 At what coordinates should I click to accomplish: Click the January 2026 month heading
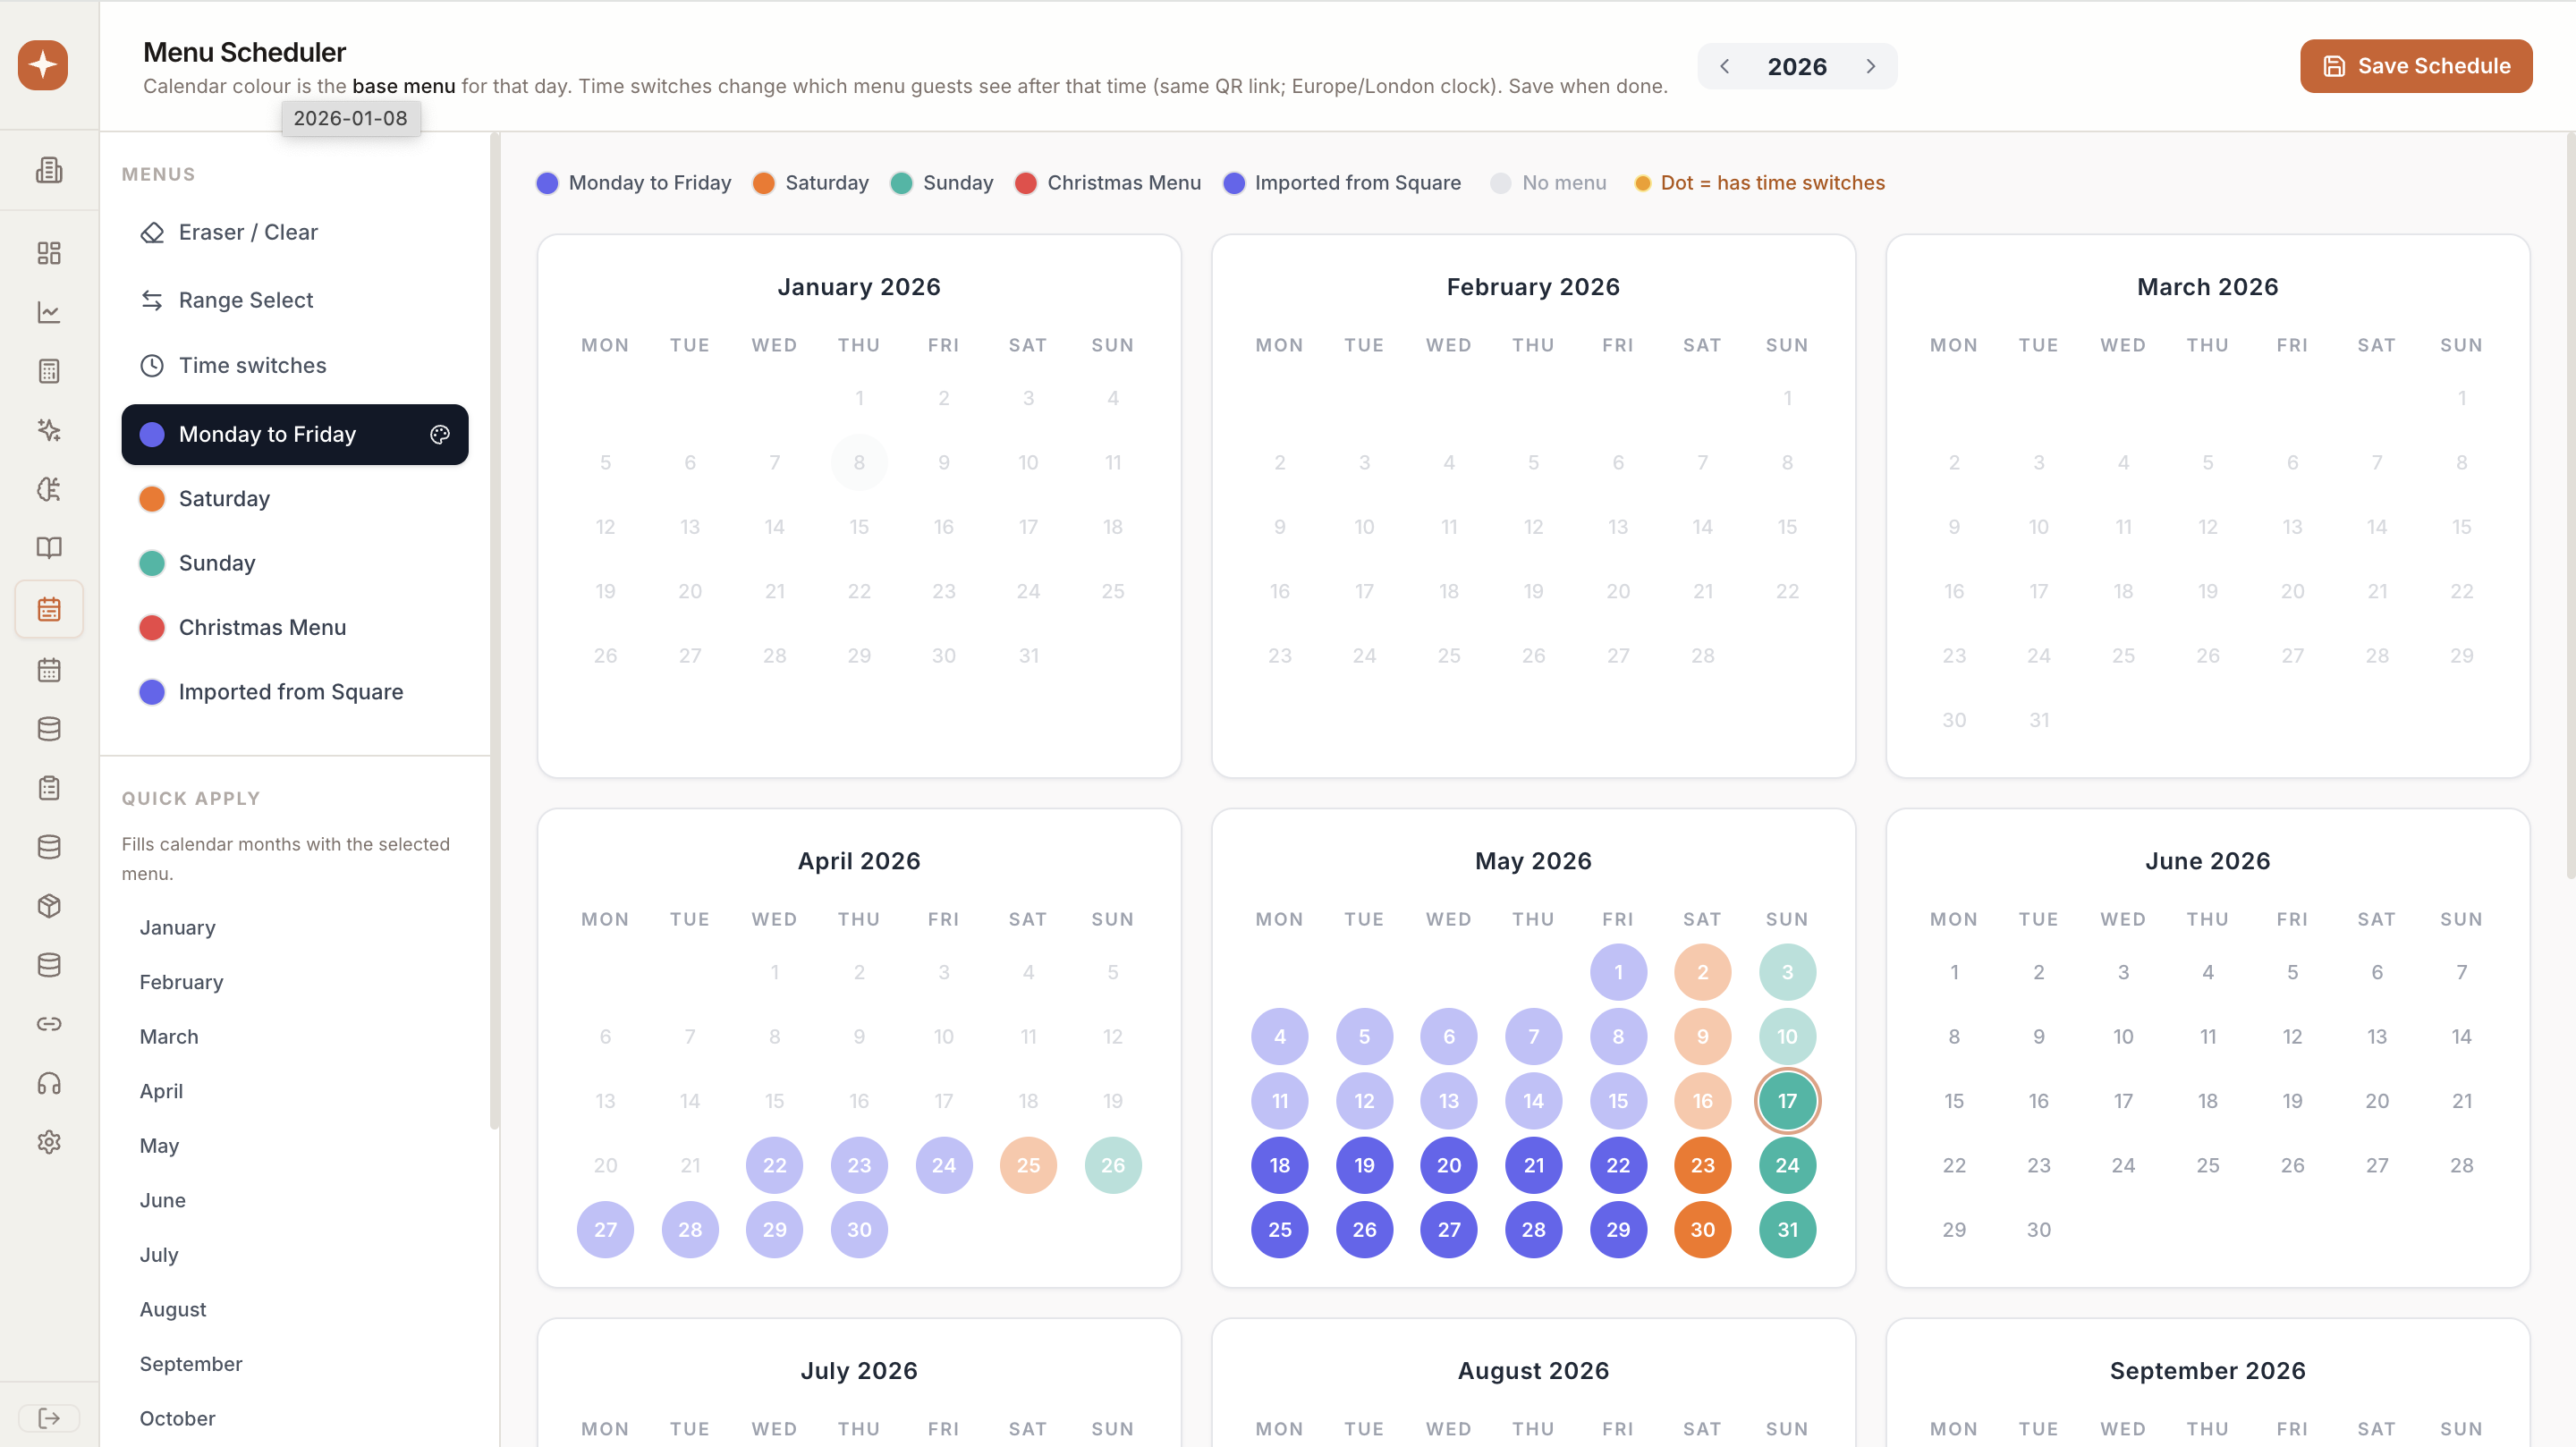tap(859, 287)
